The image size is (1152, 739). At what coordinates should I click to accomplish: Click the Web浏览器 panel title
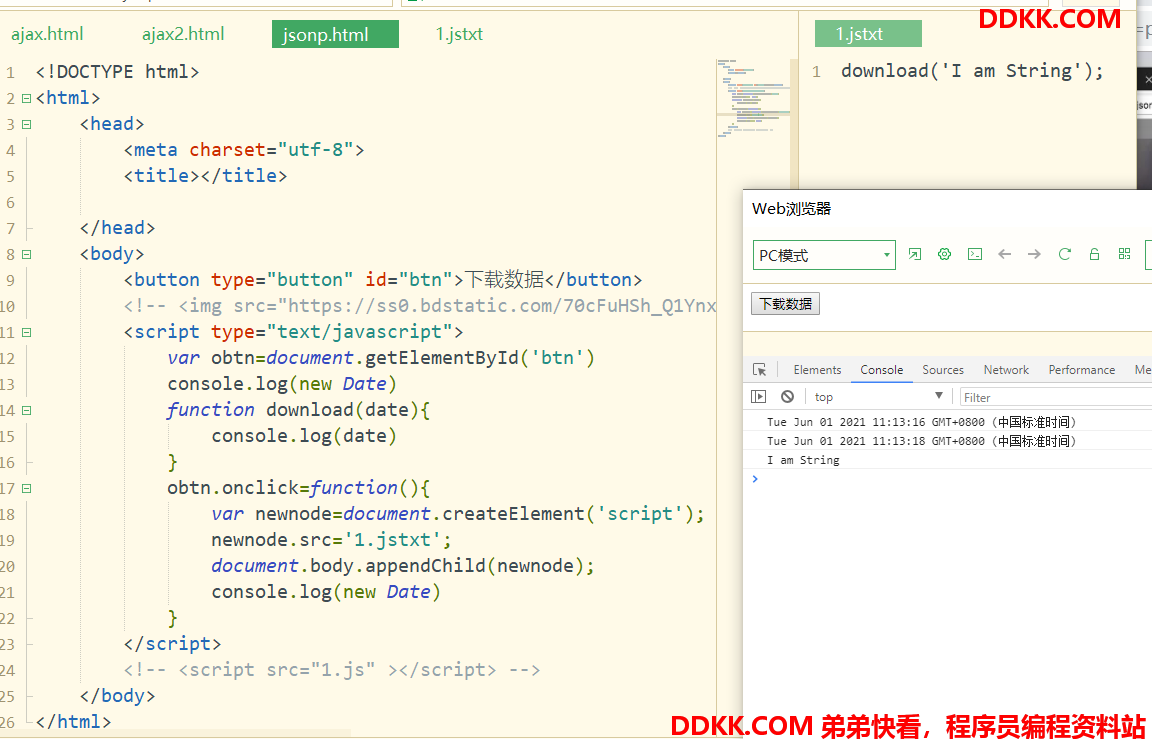791,209
